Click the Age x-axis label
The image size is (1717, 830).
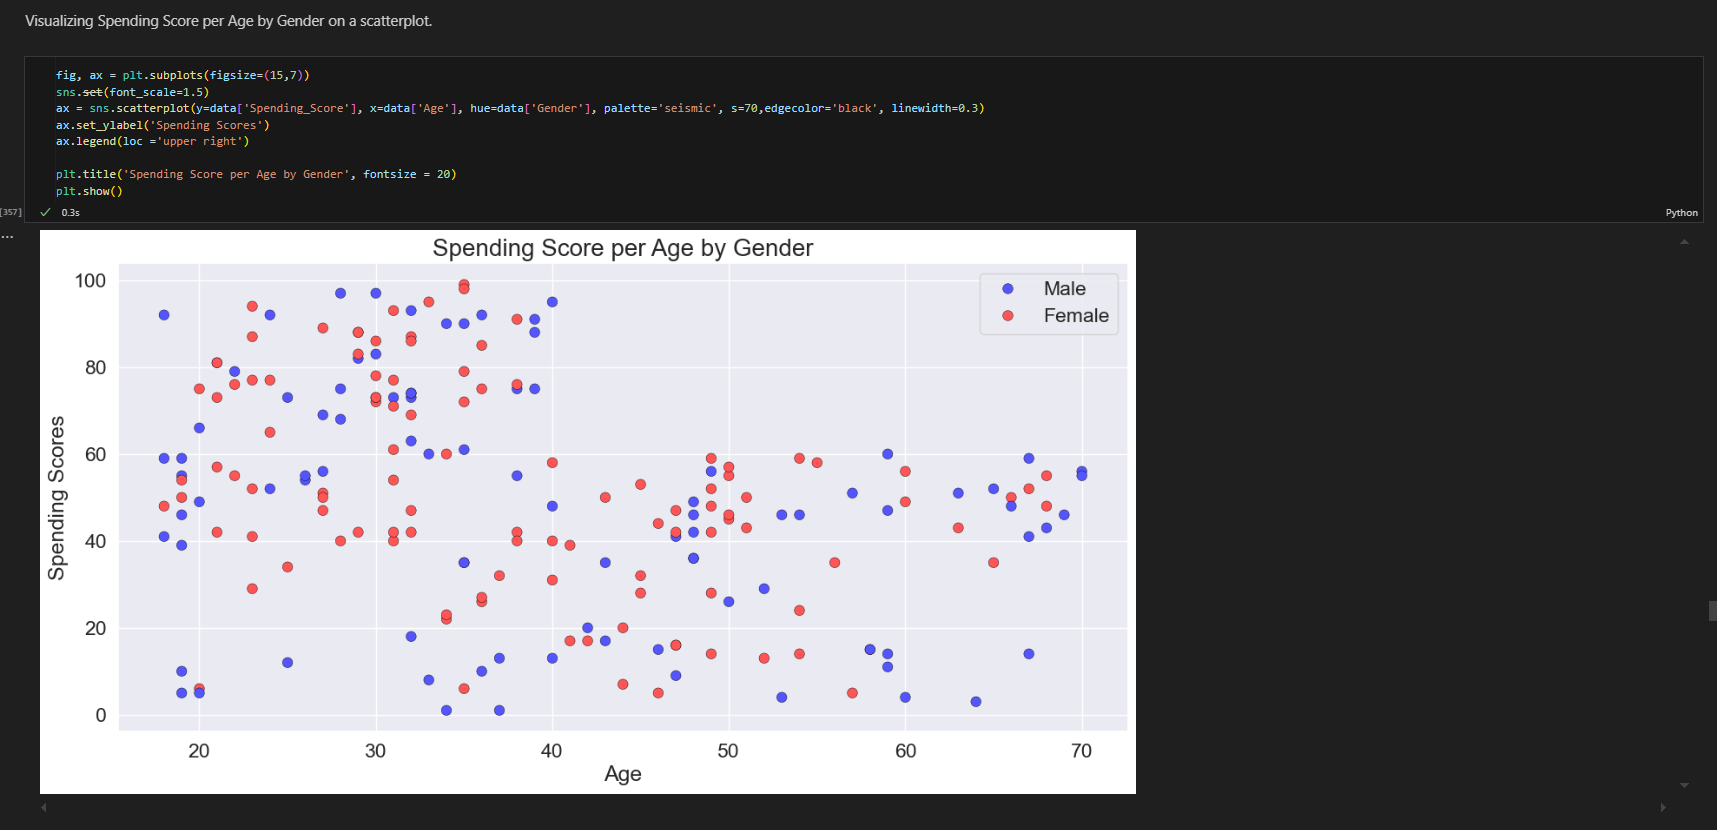tap(622, 774)
